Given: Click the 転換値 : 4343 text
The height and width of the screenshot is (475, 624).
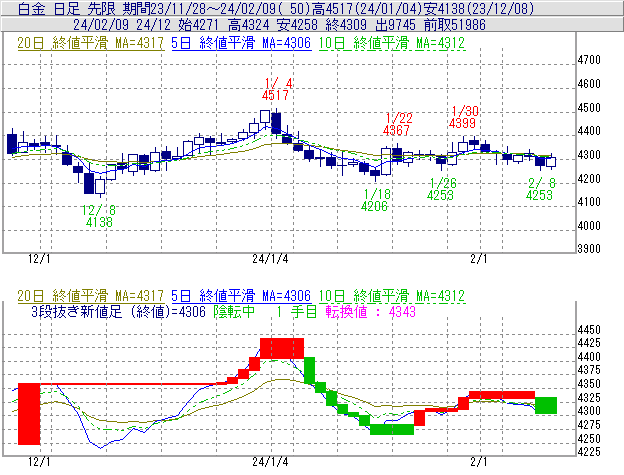Looking at the screenshot, I should [x=370, y=312].
